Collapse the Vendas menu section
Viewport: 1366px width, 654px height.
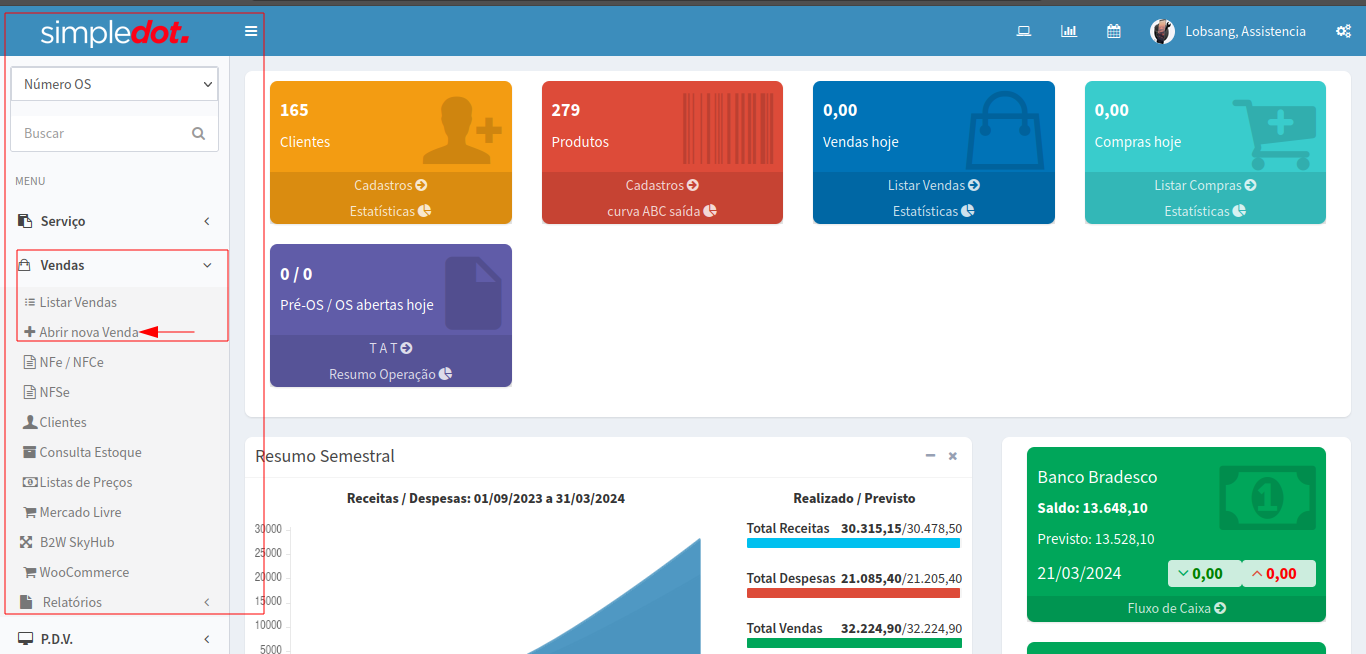tap(114, 265)
